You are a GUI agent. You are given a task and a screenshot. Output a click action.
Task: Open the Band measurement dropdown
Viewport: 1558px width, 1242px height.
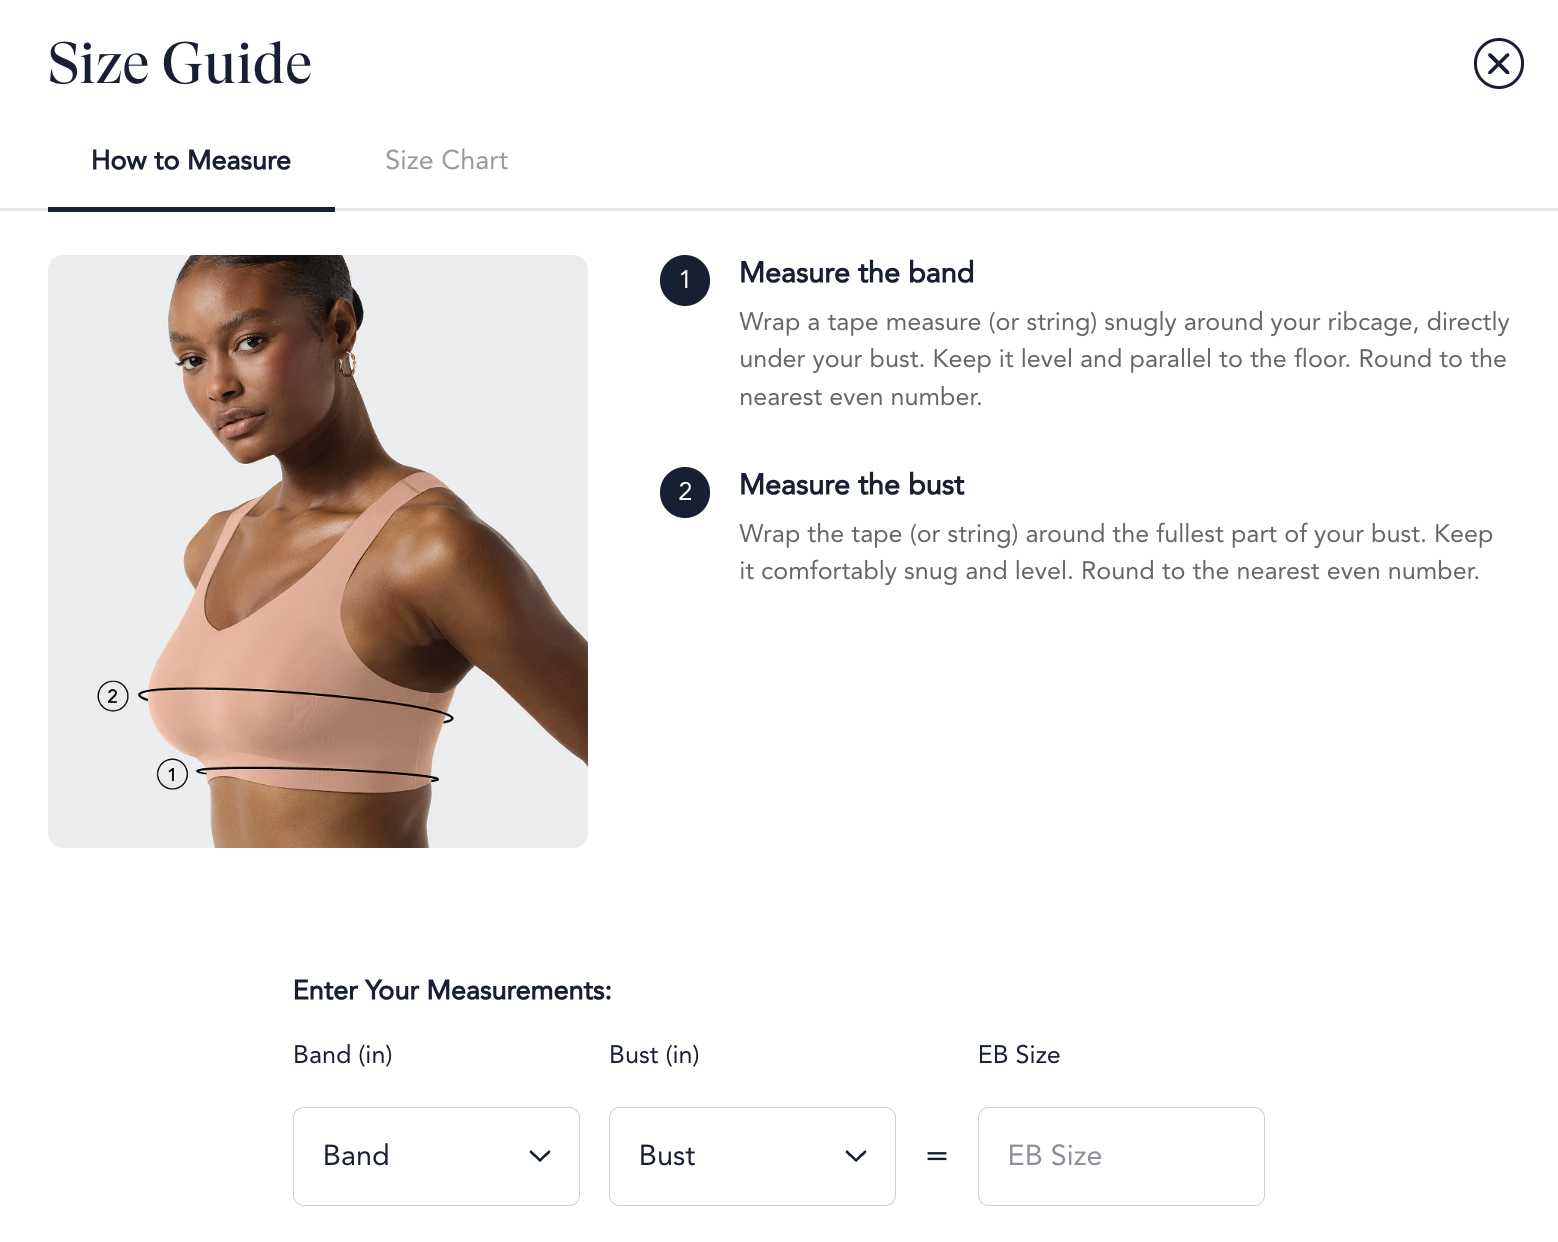(x=436, y=1156)
